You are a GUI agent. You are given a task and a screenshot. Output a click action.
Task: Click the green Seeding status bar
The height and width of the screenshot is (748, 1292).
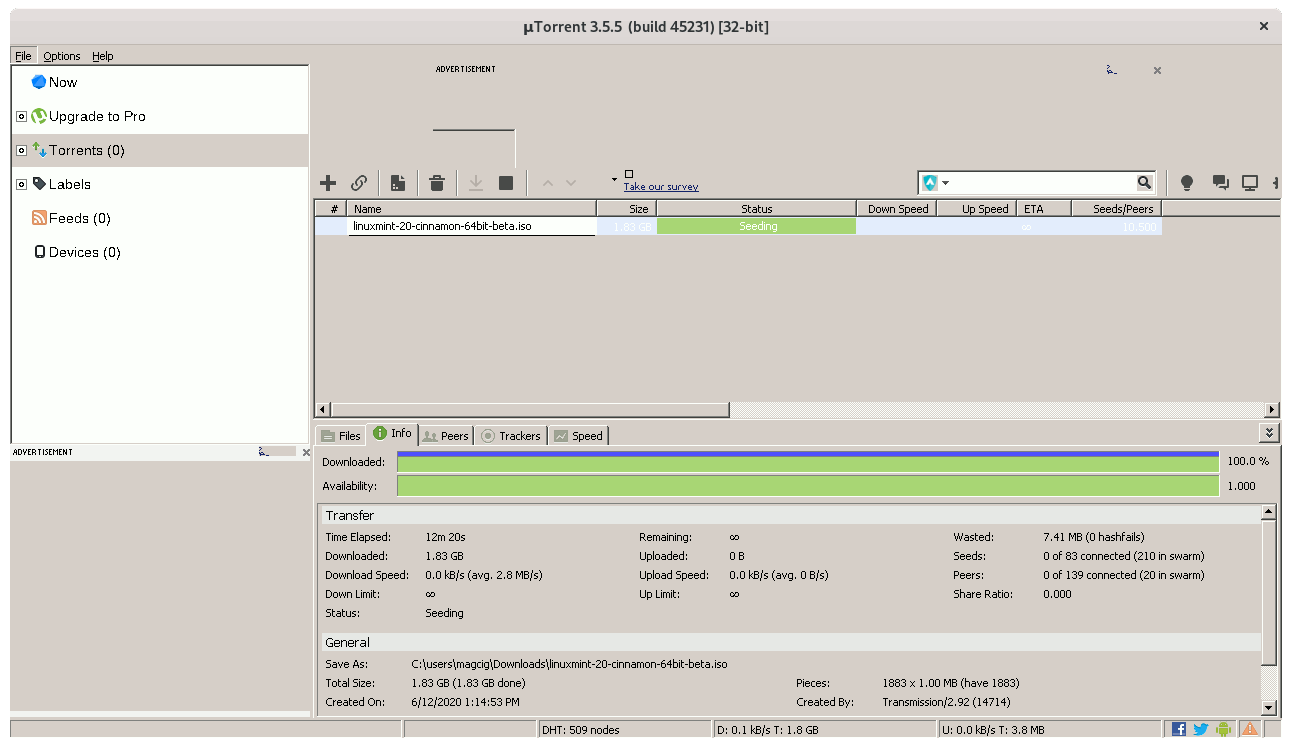[x=757, y=226]
